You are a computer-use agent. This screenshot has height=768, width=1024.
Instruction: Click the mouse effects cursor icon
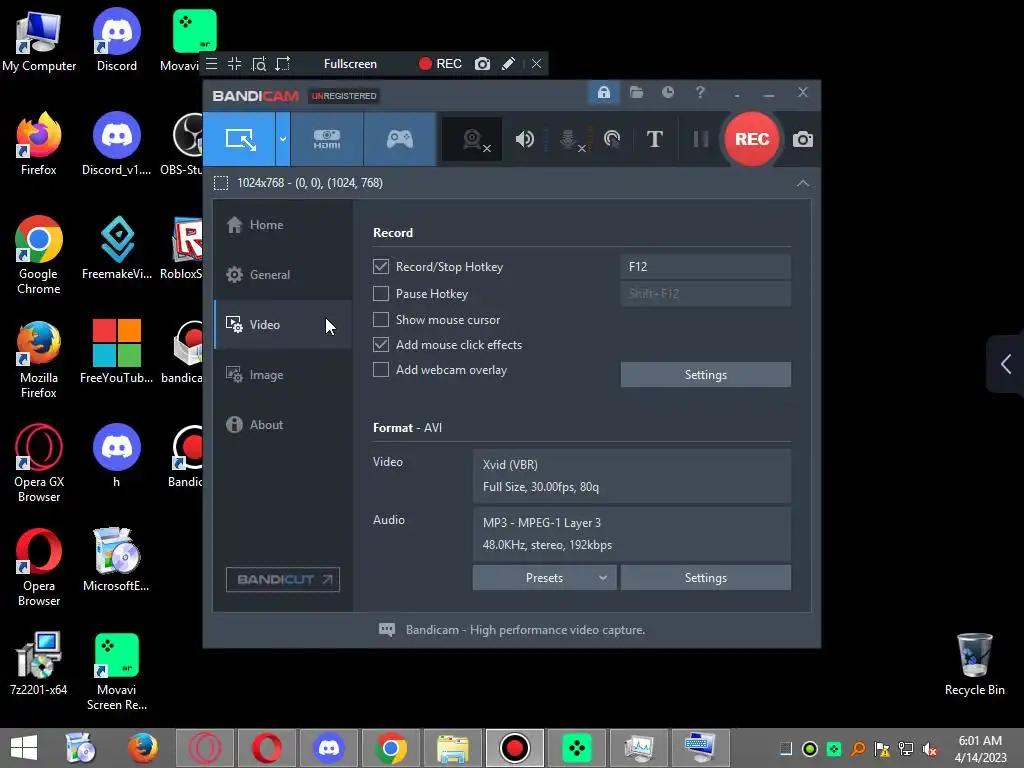pyautogui.click(x=612, y=139)
